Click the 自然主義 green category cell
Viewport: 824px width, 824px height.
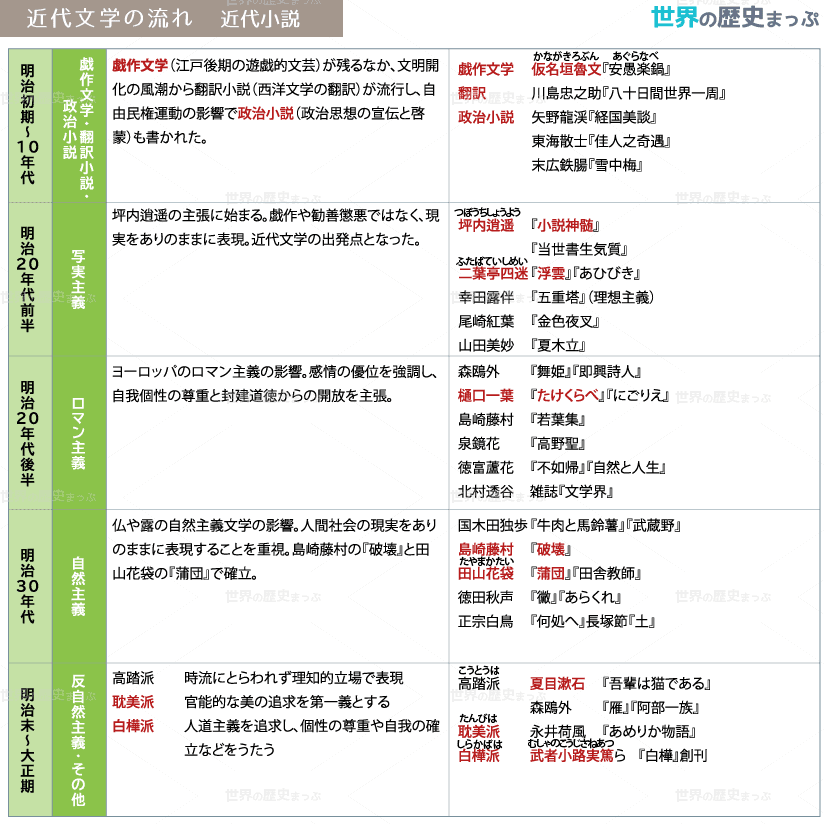tap(79, 586)
